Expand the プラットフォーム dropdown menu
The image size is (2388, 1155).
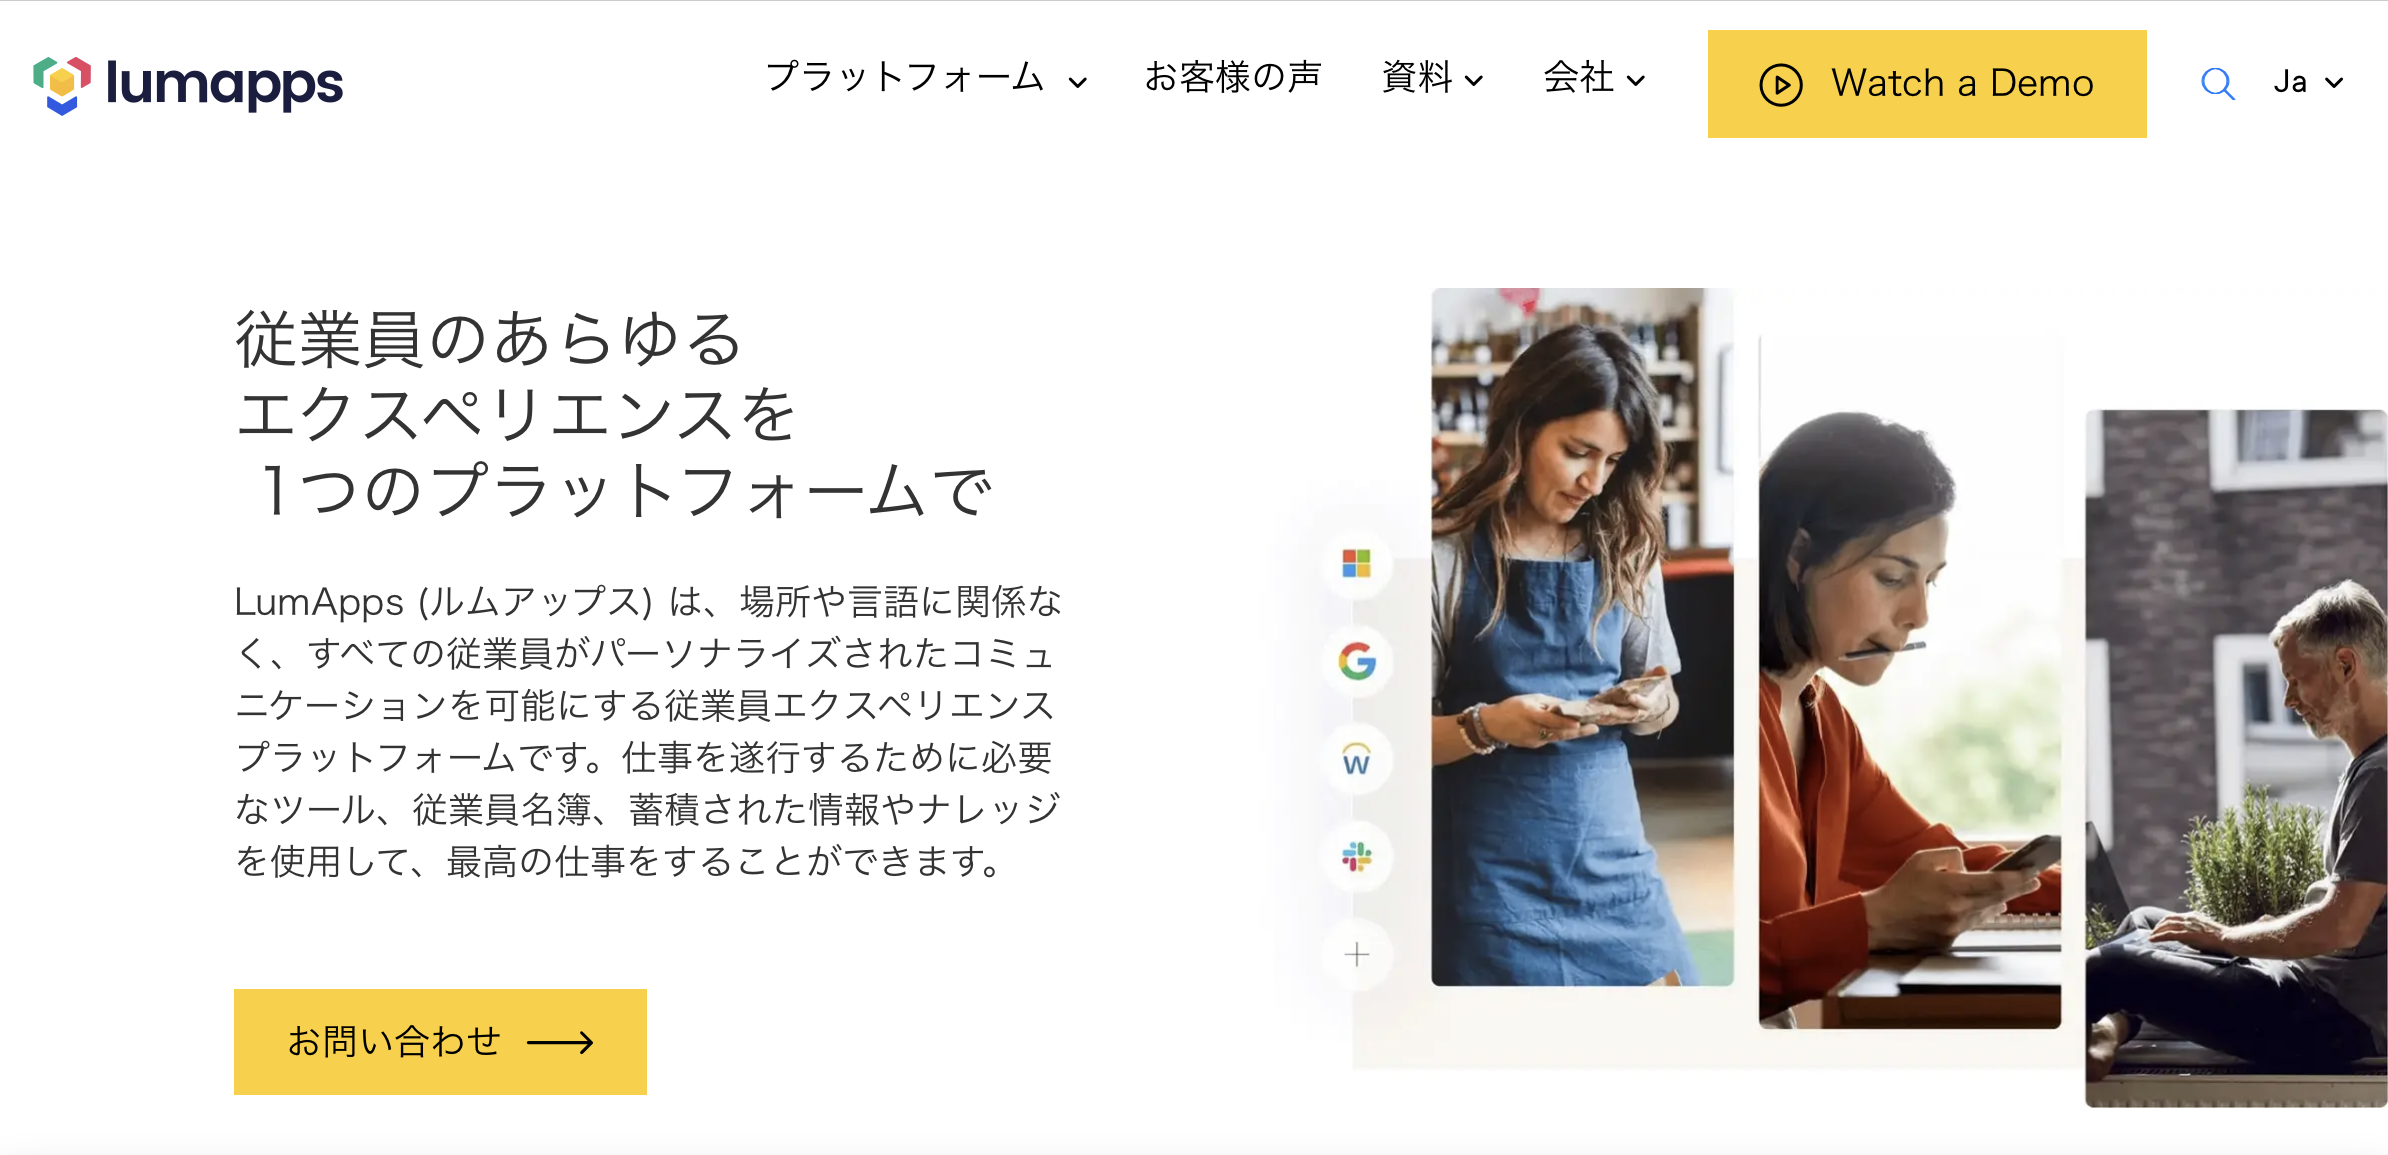(x=921, y=82)
